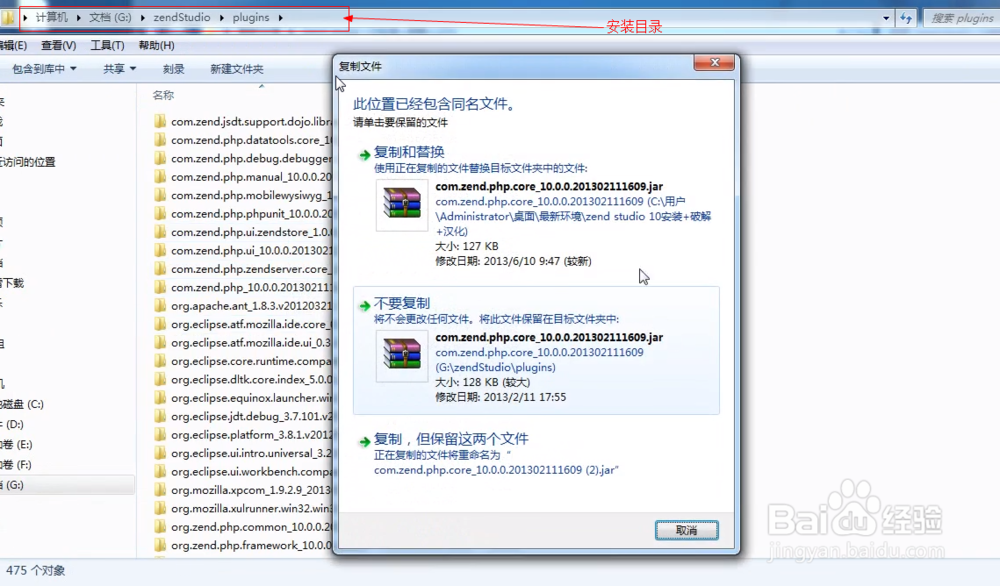The image size is (1000, 586).
Task: Open the 查看(V) menu
Action: click(x=59, y=45)
